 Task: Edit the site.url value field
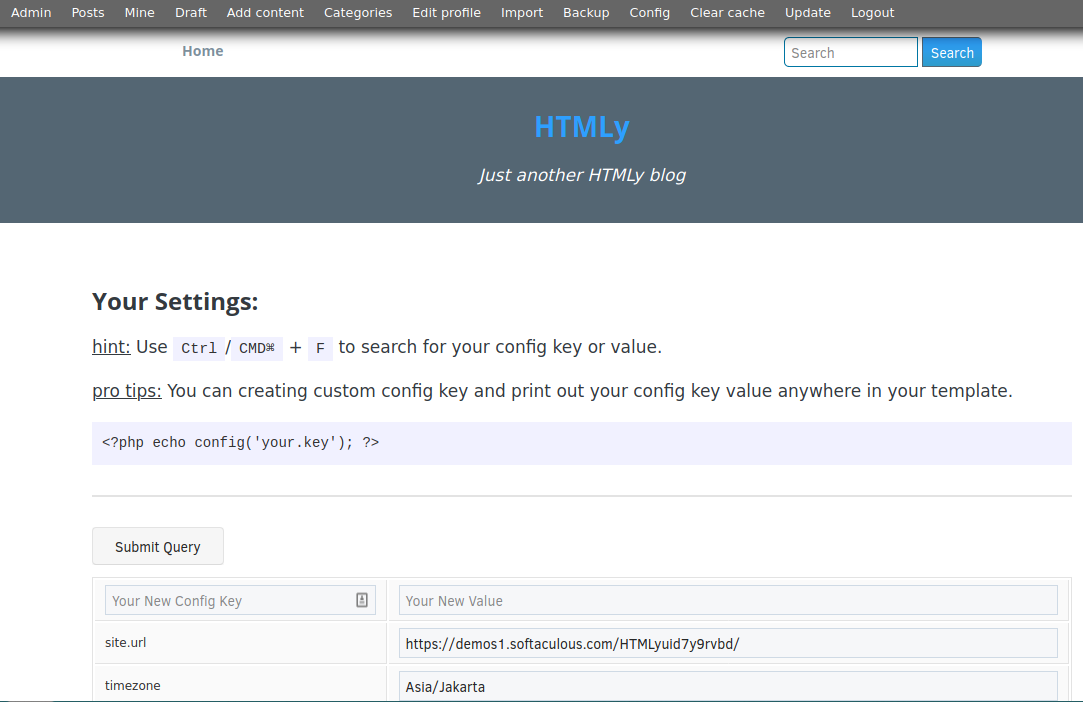pos(728,643)
